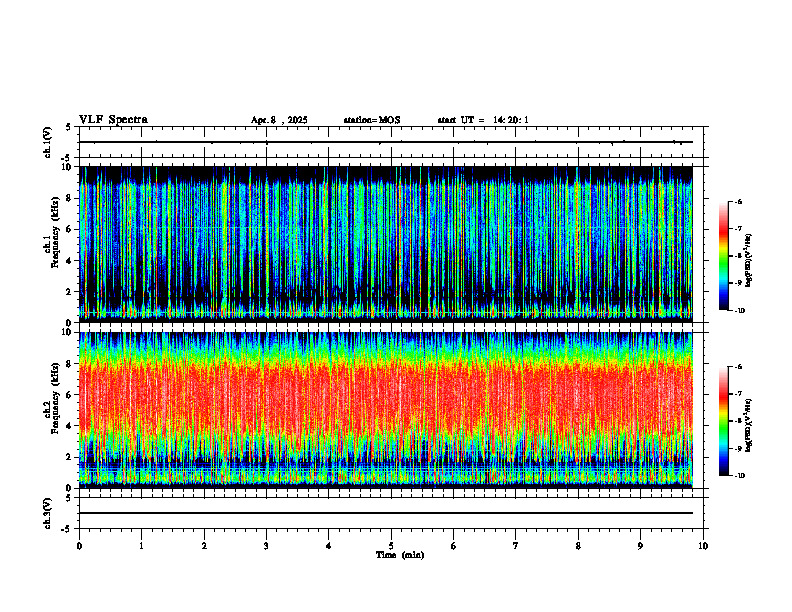Click the ch.2 color bar log(PSD) label

coord(748,425)
